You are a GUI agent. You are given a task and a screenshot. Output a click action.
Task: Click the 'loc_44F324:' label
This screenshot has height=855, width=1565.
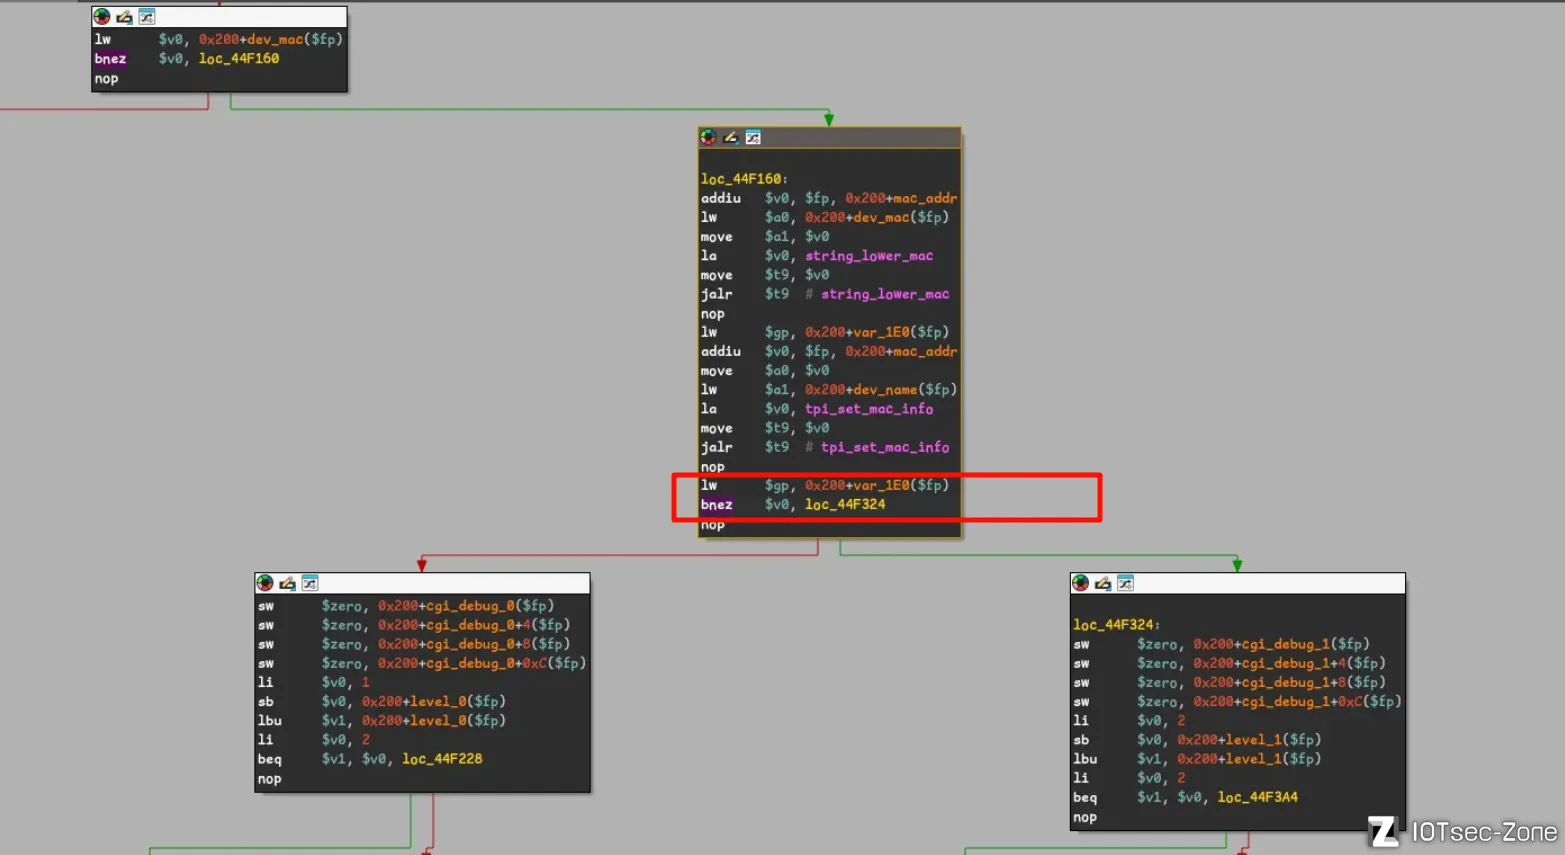1117,625
